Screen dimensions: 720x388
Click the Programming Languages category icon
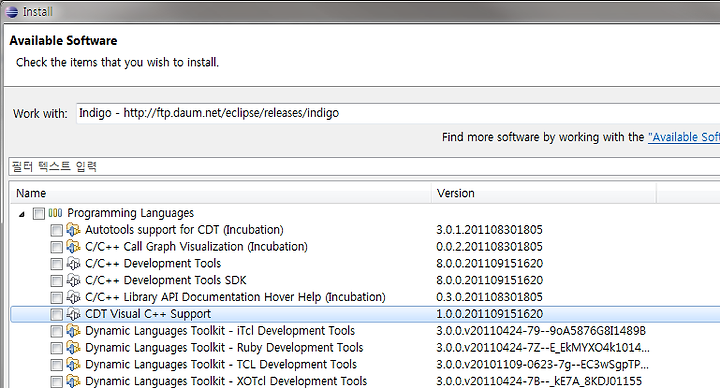tap(55, 213)
